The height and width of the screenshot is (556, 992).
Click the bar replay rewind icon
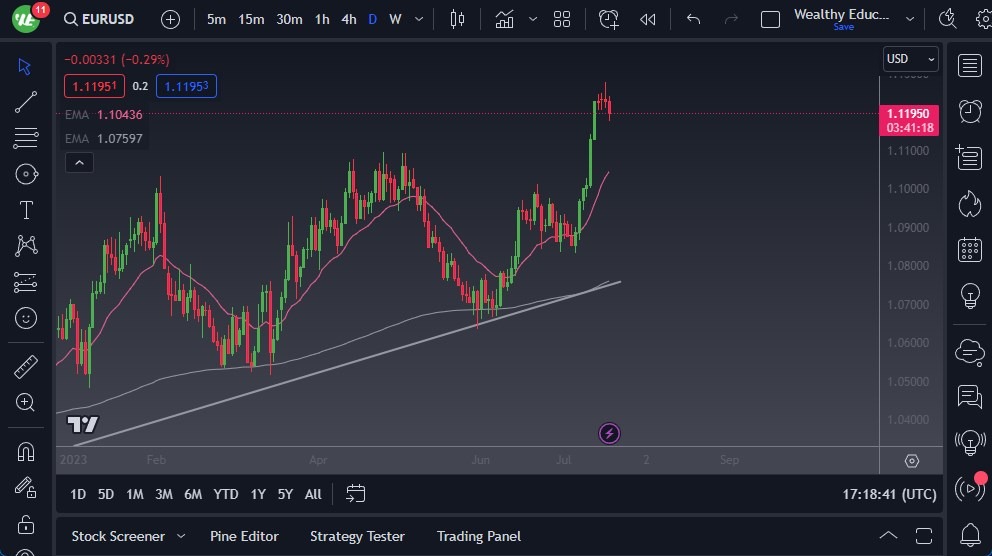tap(648, 19)
